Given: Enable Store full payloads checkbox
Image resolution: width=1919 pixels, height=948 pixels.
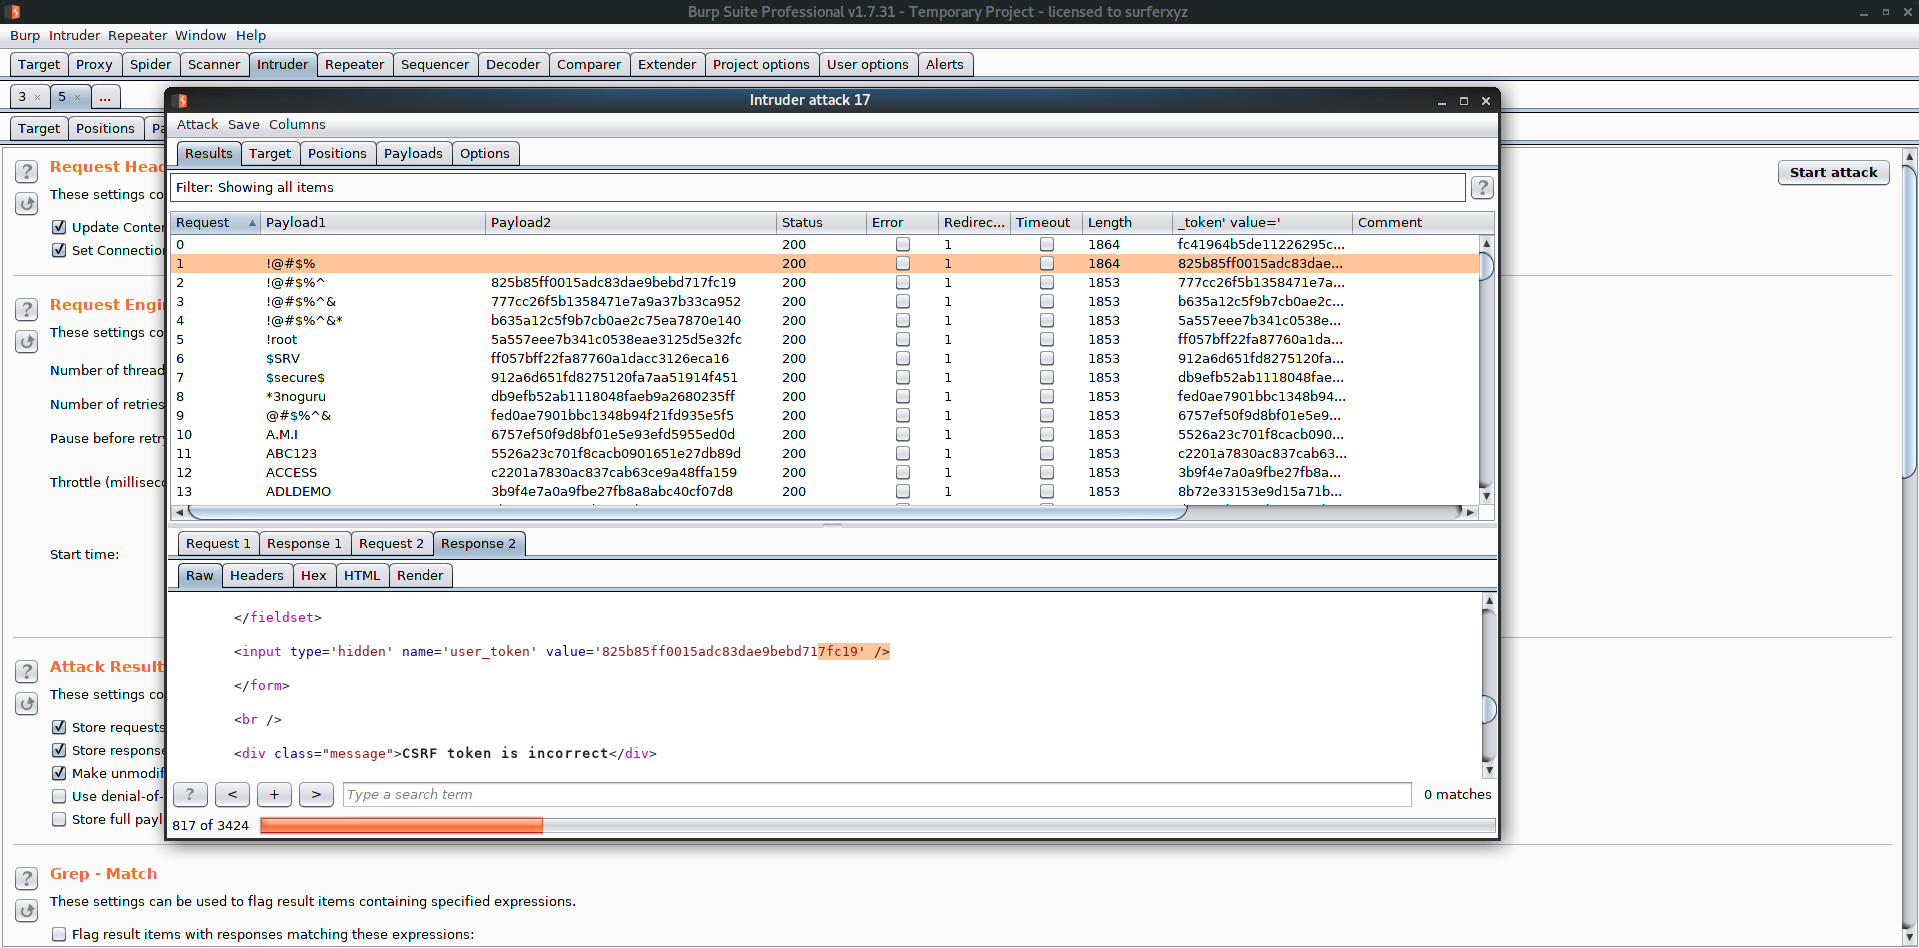Looking at the screenshot, I should [x=59, y=819].
